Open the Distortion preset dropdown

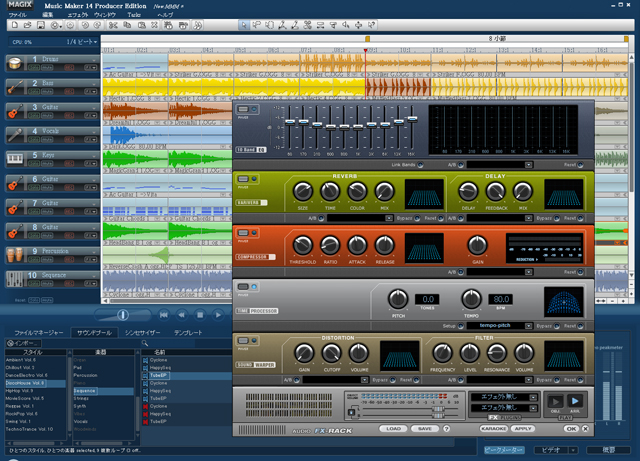pyautogui.click(x=364, y=380)
